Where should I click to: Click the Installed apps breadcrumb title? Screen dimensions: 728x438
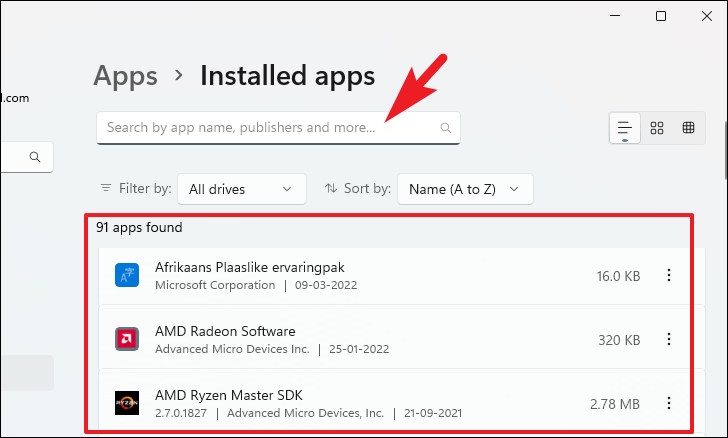[x=287, y=75]
